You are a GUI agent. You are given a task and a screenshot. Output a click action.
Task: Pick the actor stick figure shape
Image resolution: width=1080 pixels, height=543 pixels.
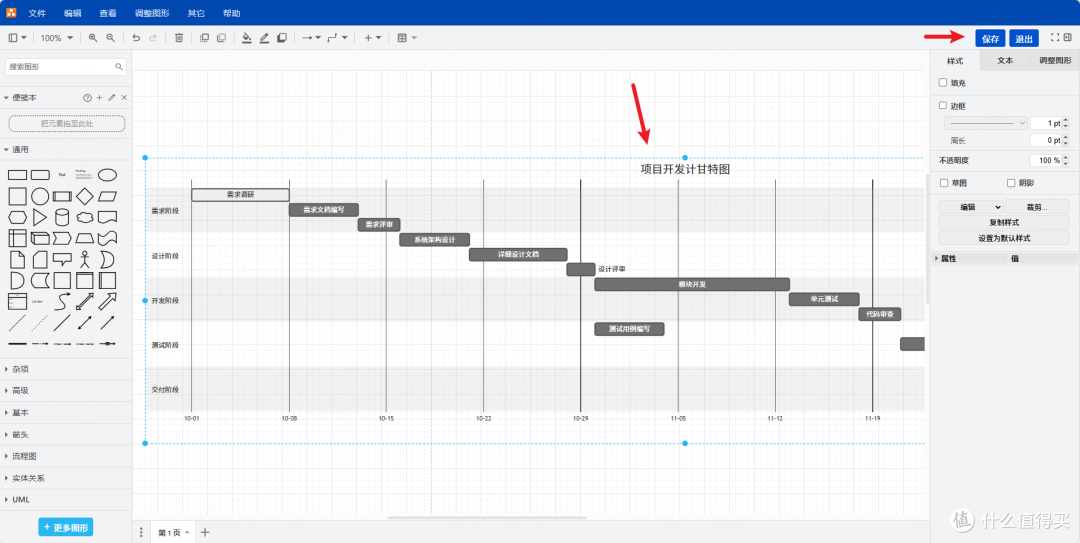[85, 260]
